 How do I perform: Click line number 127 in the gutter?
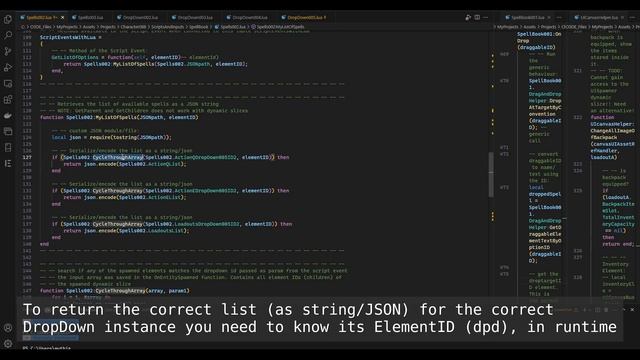pyautogui.click(x=27, y=157)
